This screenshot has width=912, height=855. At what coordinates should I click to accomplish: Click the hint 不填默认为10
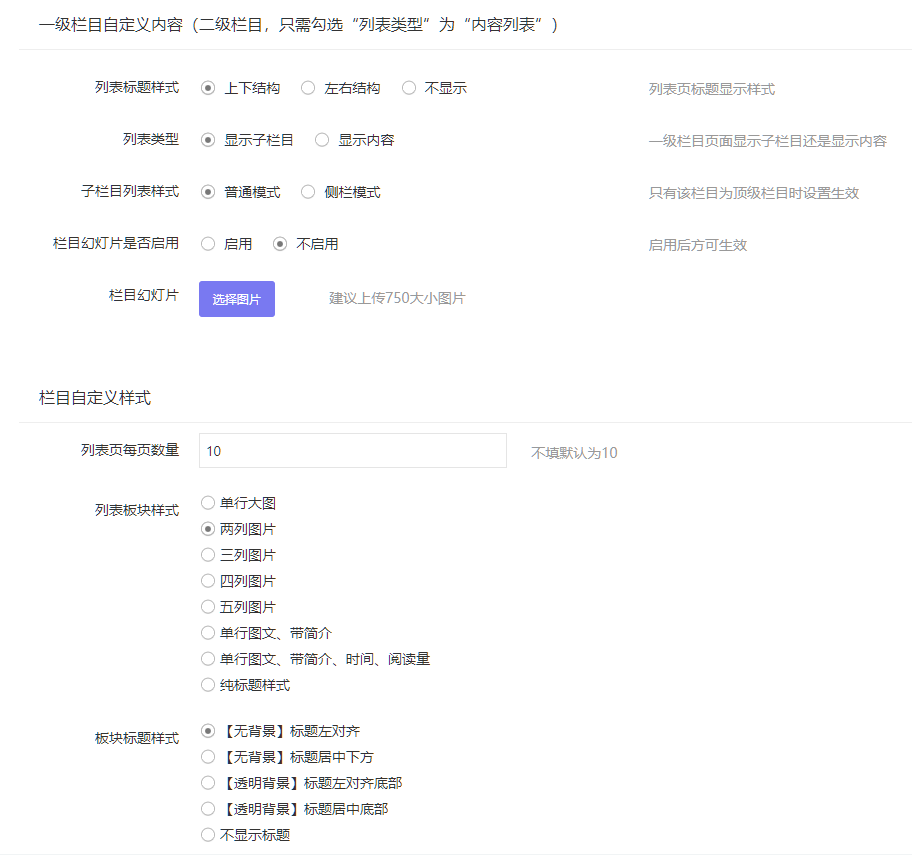(x=574, y=453)
